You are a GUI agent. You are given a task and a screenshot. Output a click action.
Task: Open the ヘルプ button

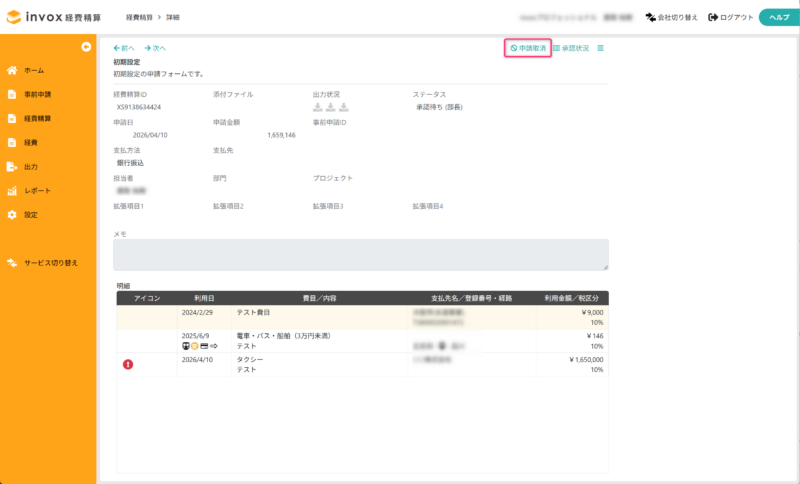[779, 17]
